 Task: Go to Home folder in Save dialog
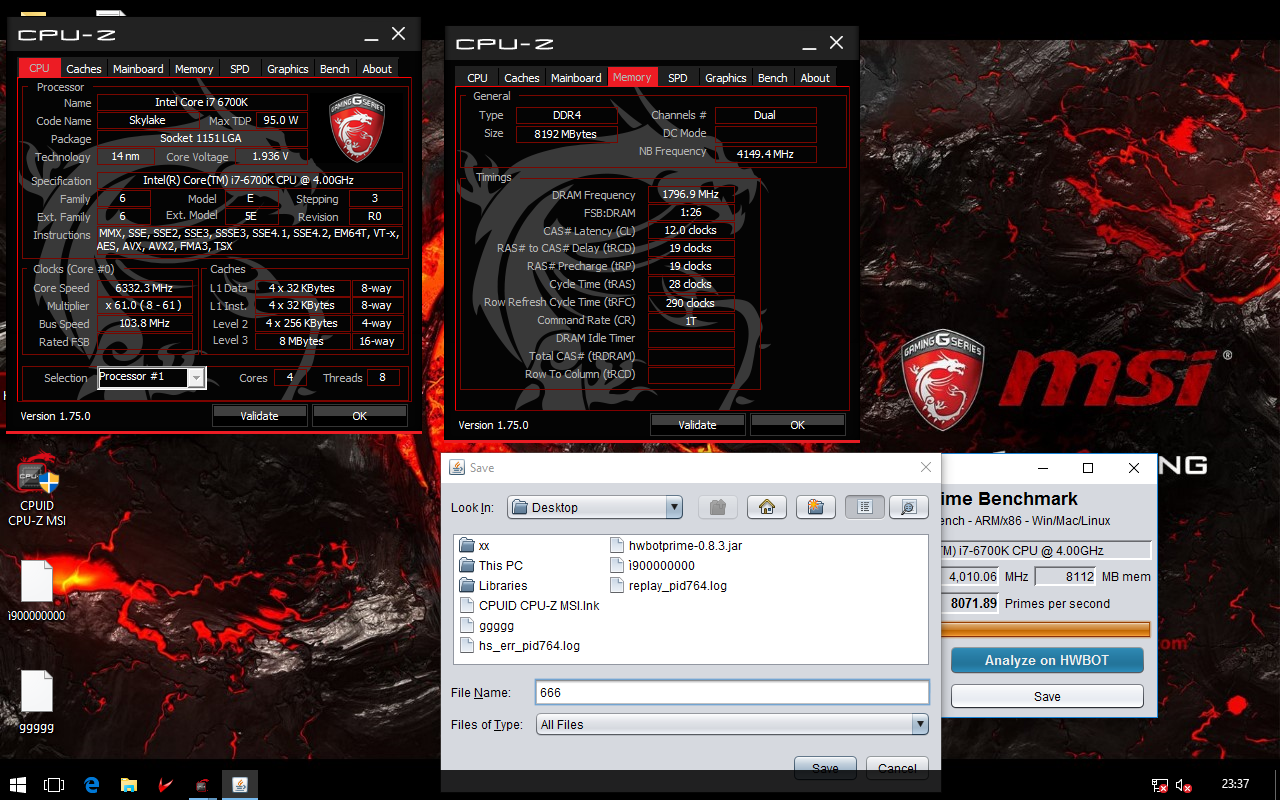[x=766, y=507]
